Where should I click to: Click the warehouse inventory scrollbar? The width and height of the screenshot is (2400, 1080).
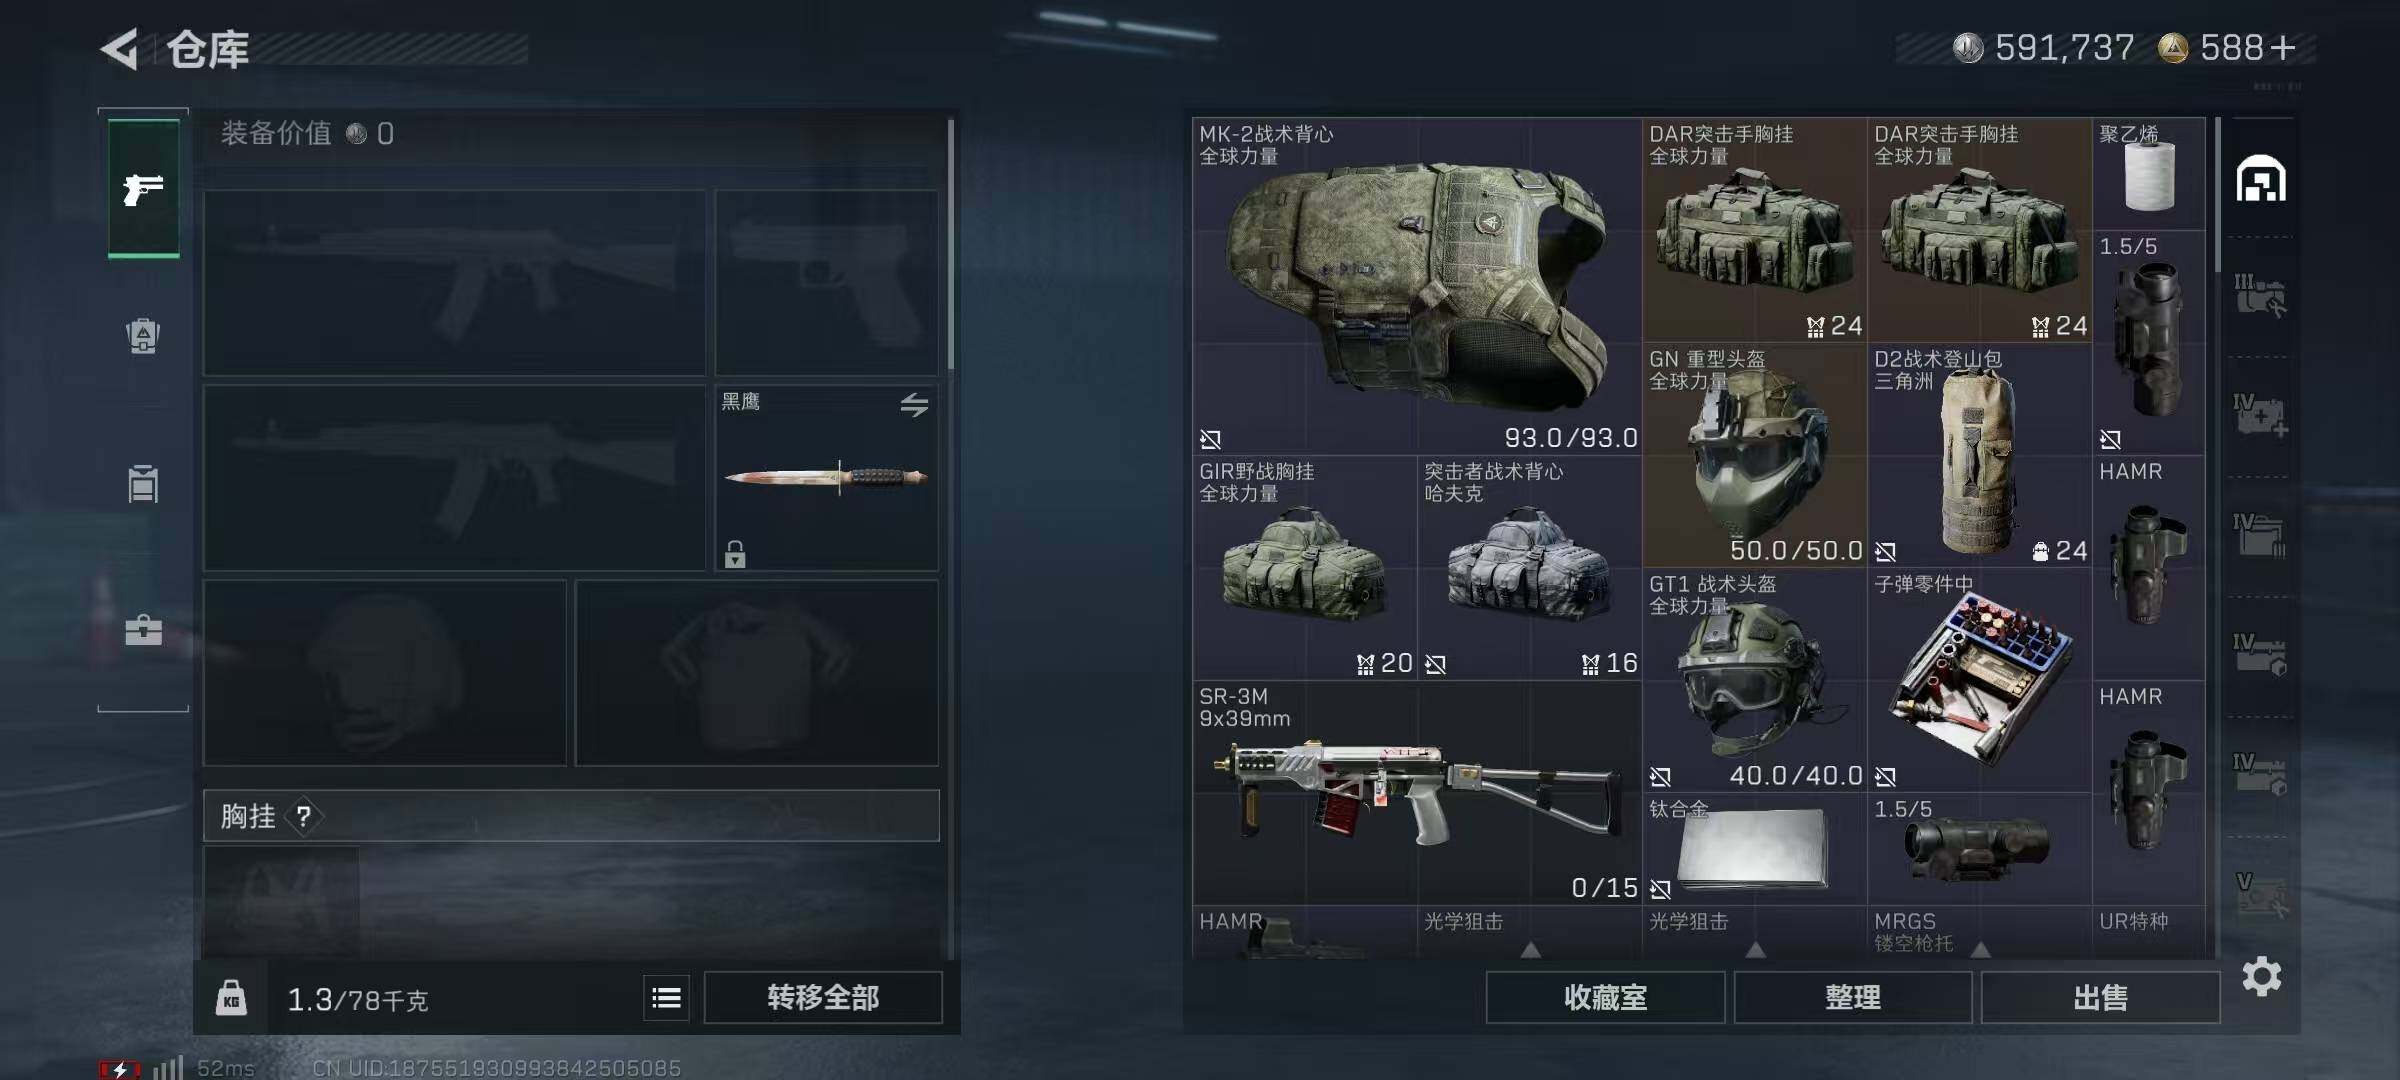coord(2218,195)
